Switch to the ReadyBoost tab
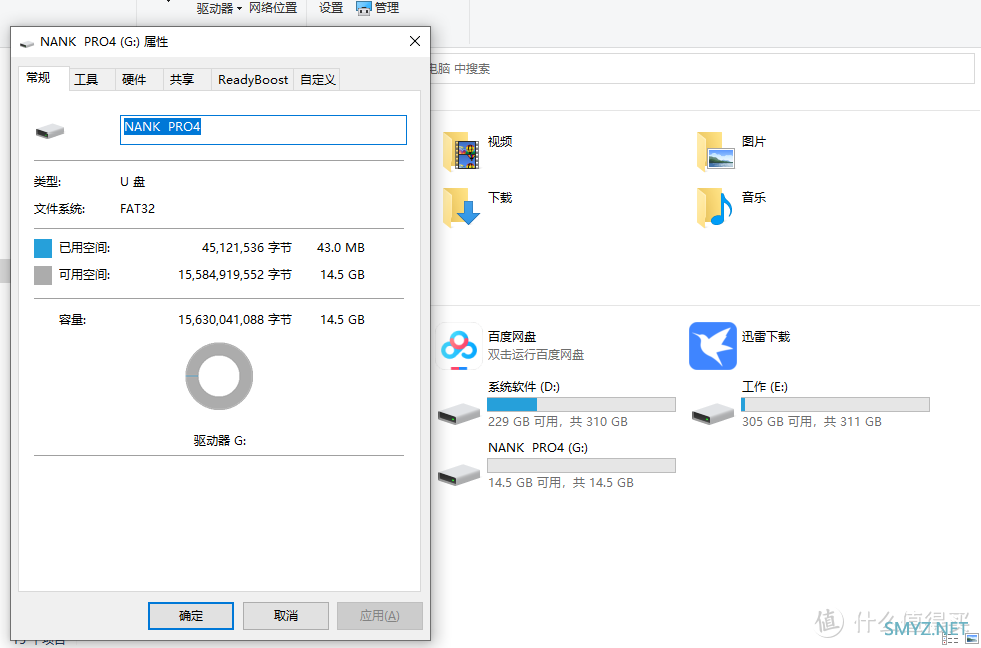The image size is (981, 648). (253, 79)
